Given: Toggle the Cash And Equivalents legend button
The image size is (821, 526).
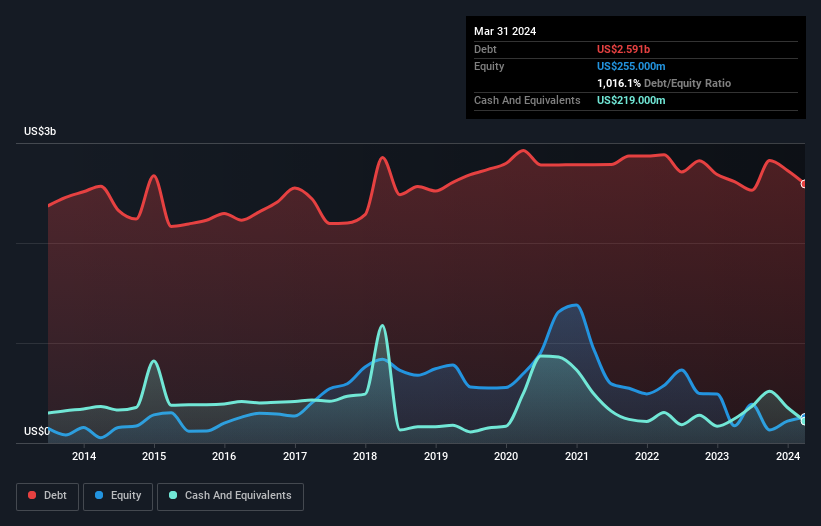Looking at the screenshot, I should click(x=230, y=496).
